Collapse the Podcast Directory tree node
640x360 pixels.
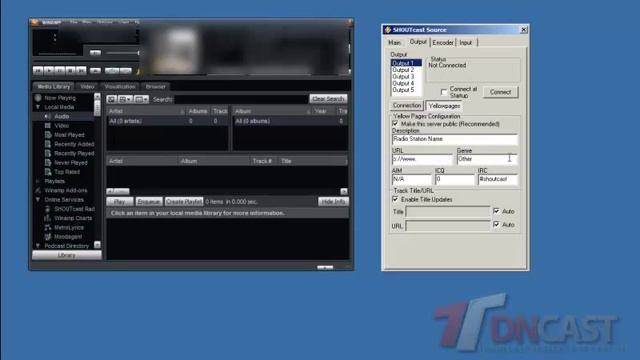(x=38, y=246)
